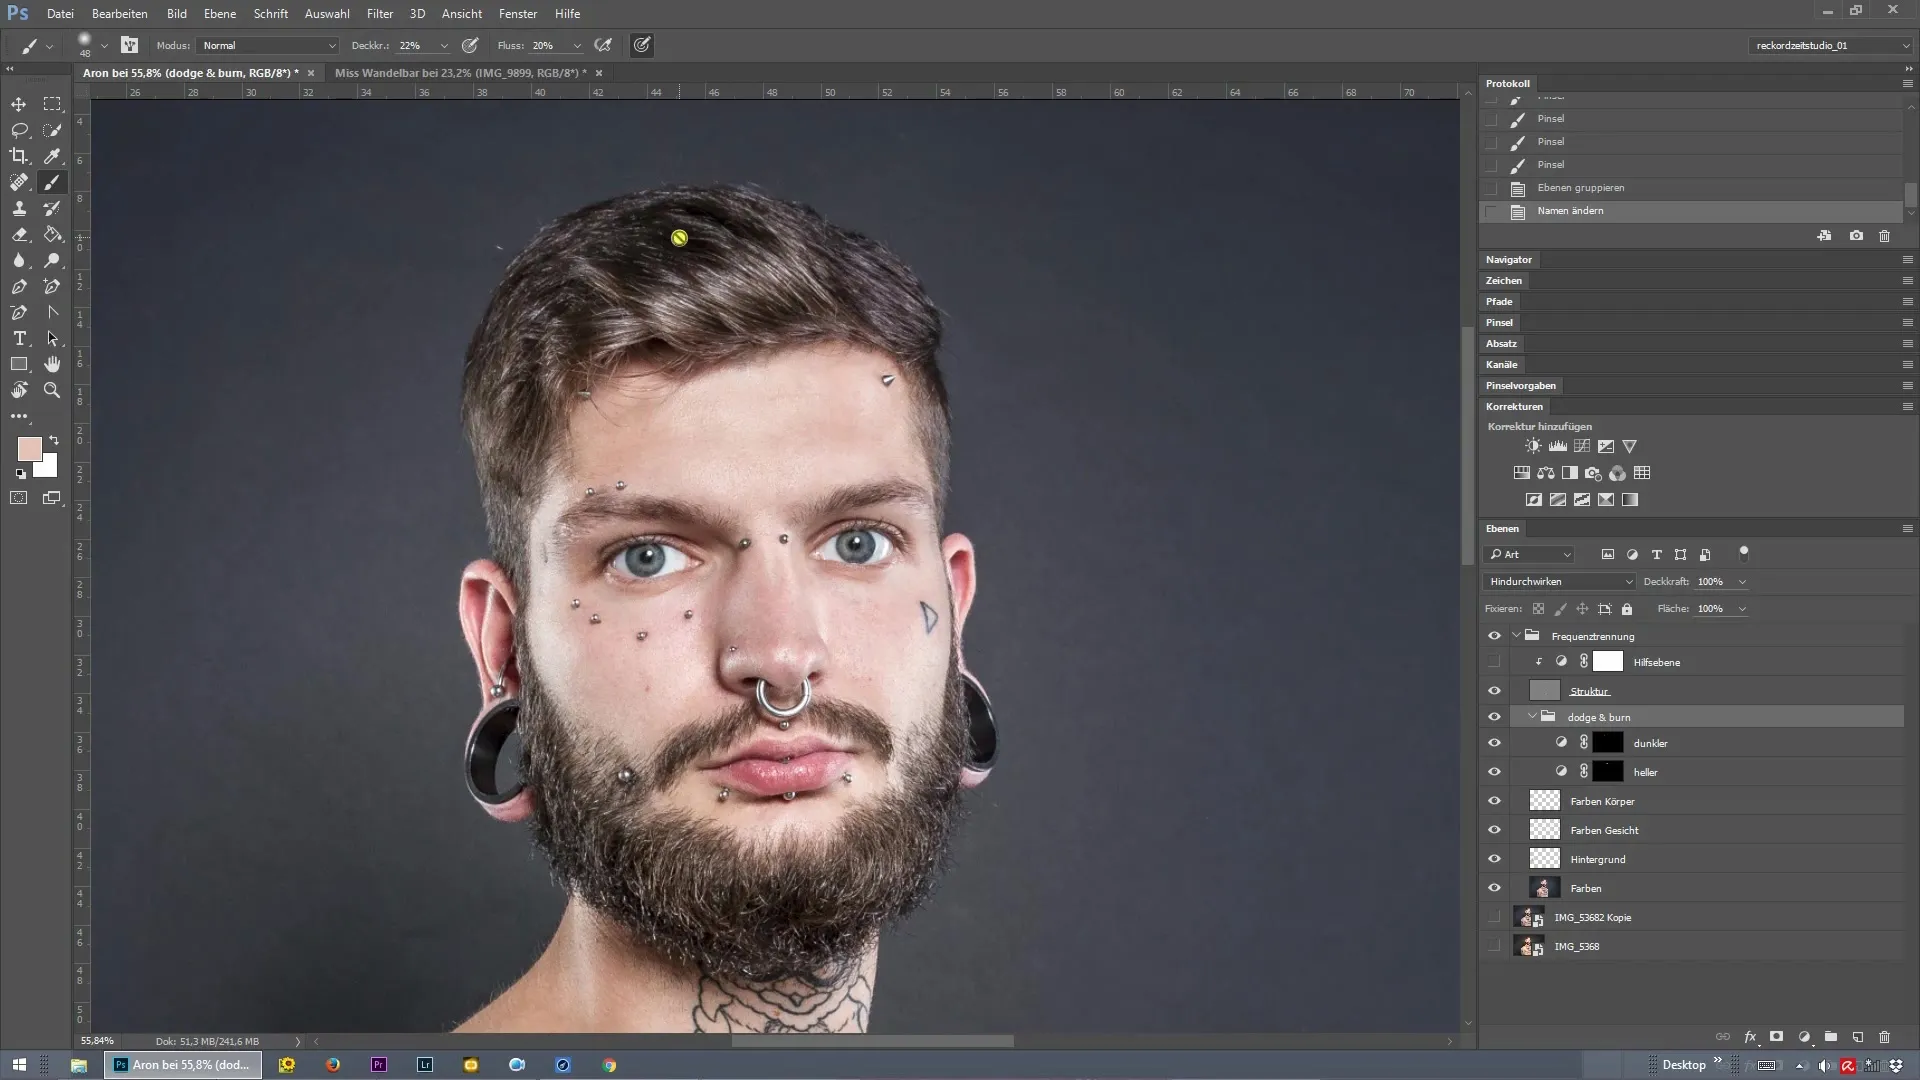This screenshot has height=1080, width=1920.
Task: Collapse the Frequenztrennung group
Action: [x=1517, y=635]
